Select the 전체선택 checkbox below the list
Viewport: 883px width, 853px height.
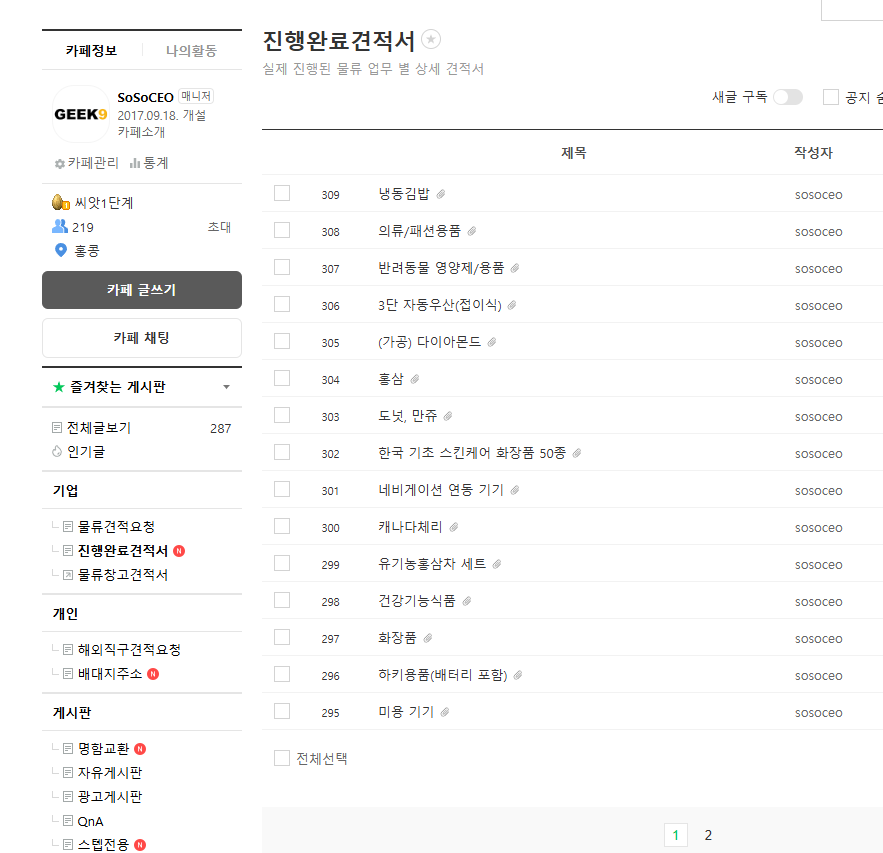281,758
